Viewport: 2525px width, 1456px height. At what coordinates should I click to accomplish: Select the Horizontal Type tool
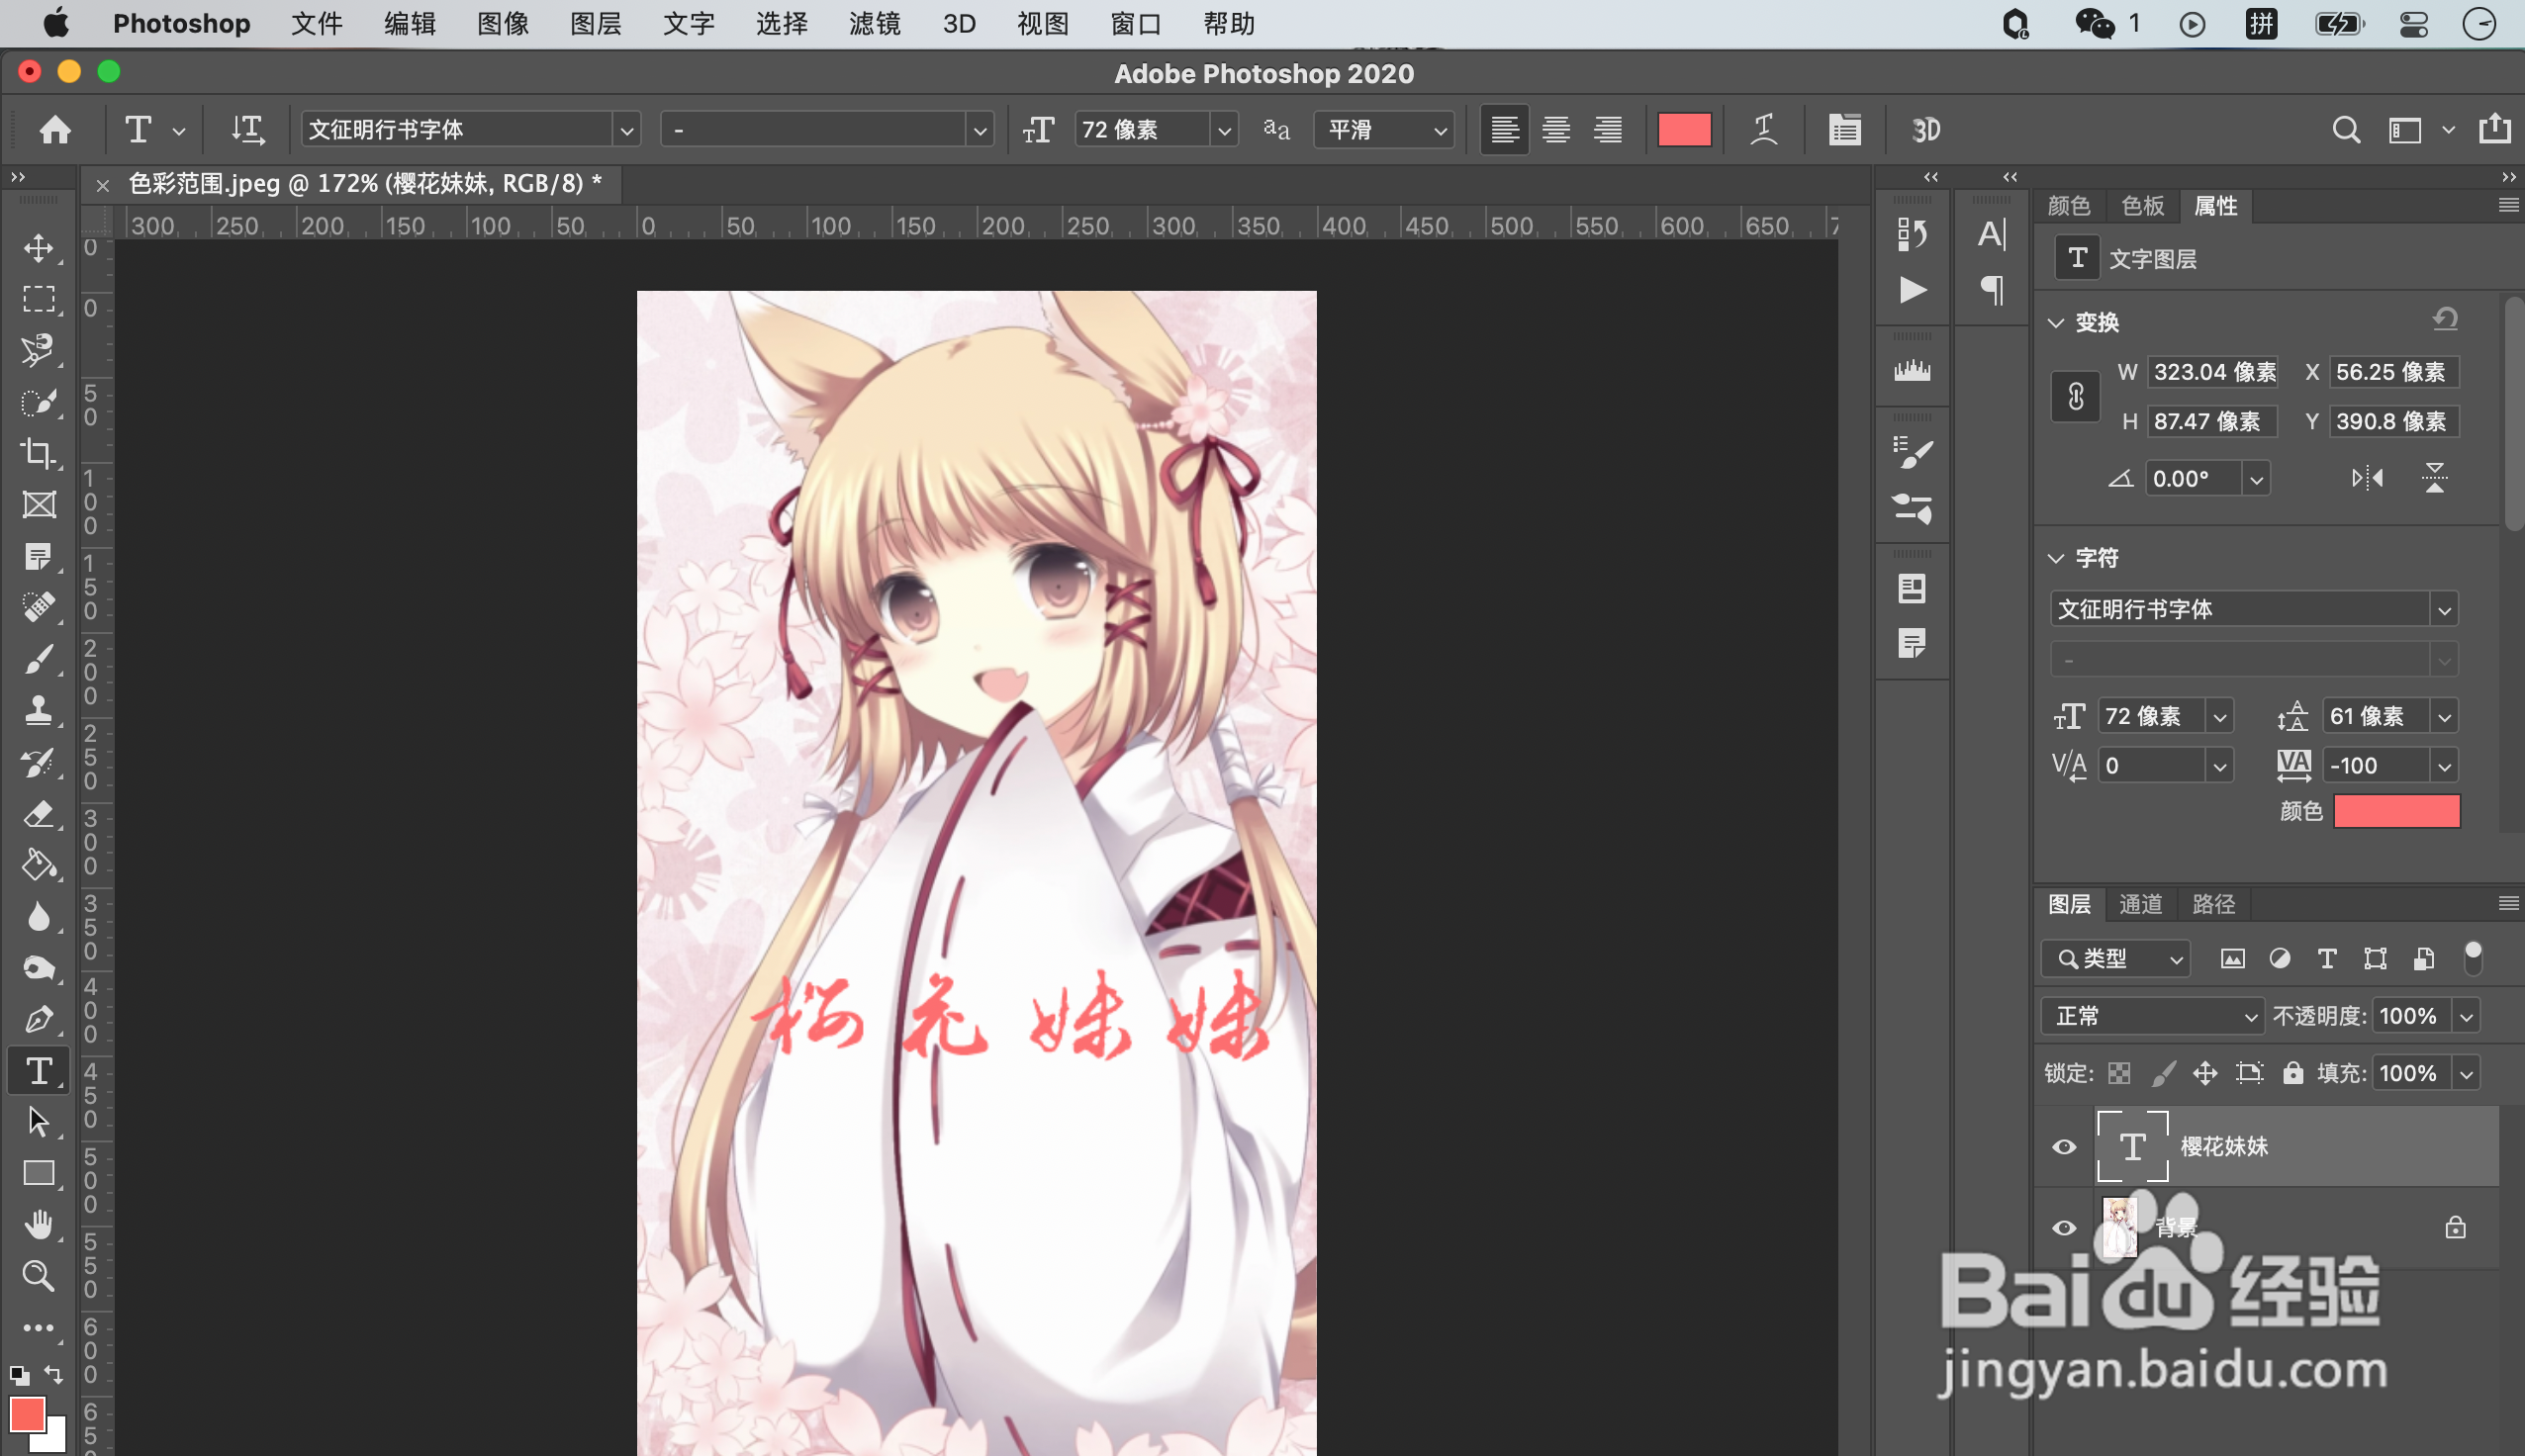[39, 1071]
